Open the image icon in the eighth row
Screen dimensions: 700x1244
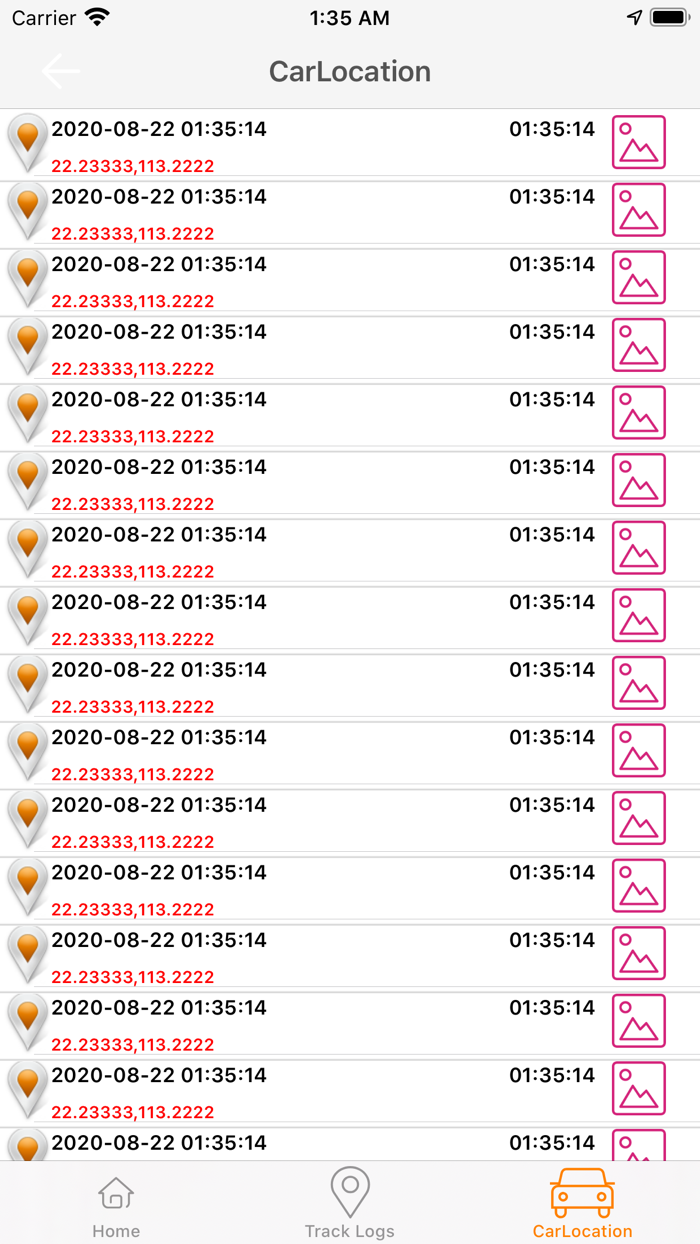638,616
